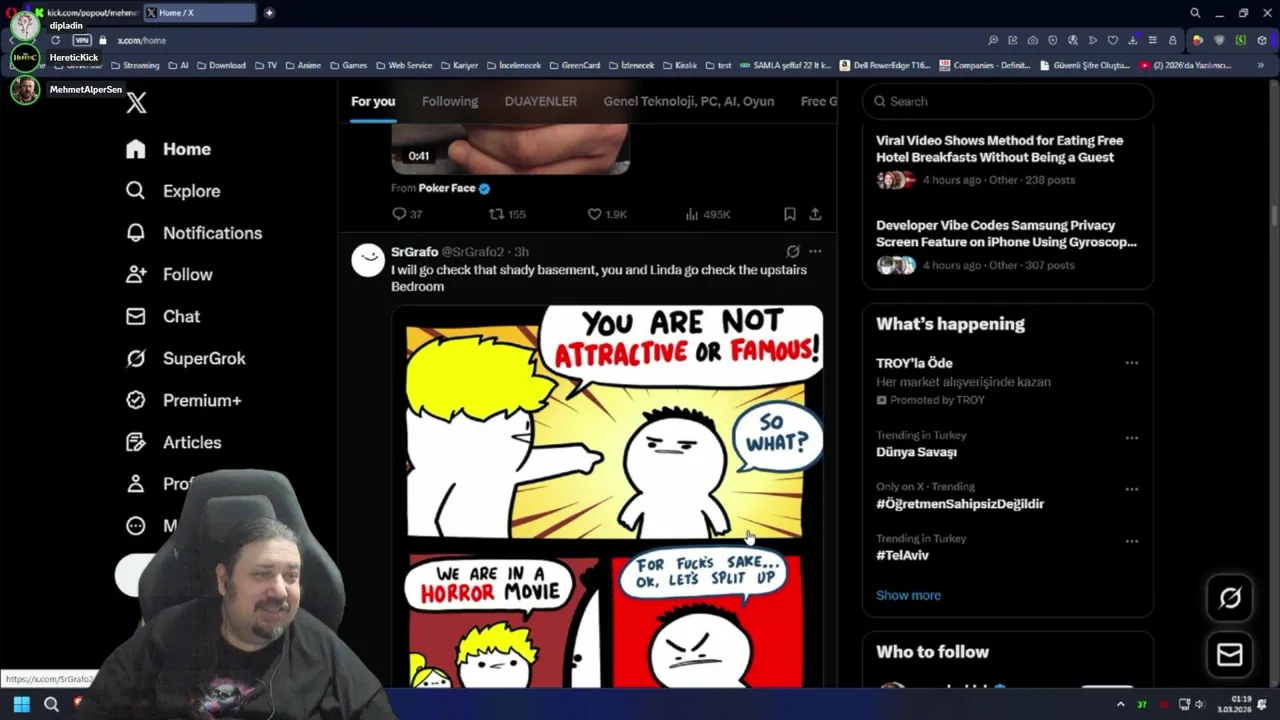Open more options for #ÖğretmenSahipsizDeğildir
The width and height of the screenshot is (1280, 720).
tap(1132, 489)
